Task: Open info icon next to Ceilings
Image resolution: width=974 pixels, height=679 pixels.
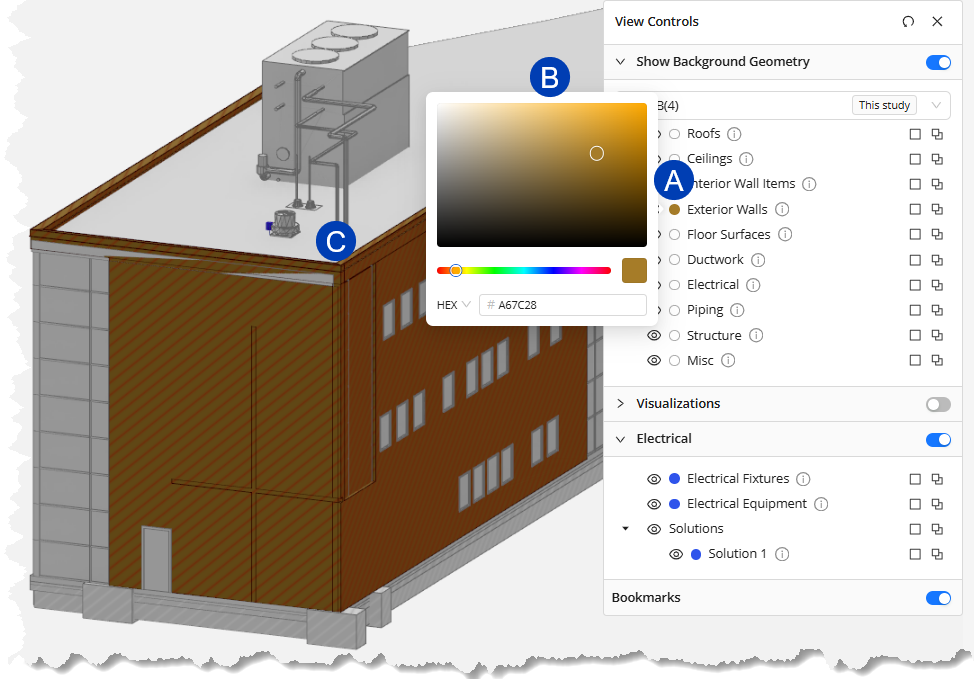Action: pyautogui.click(x=746, y=159)
